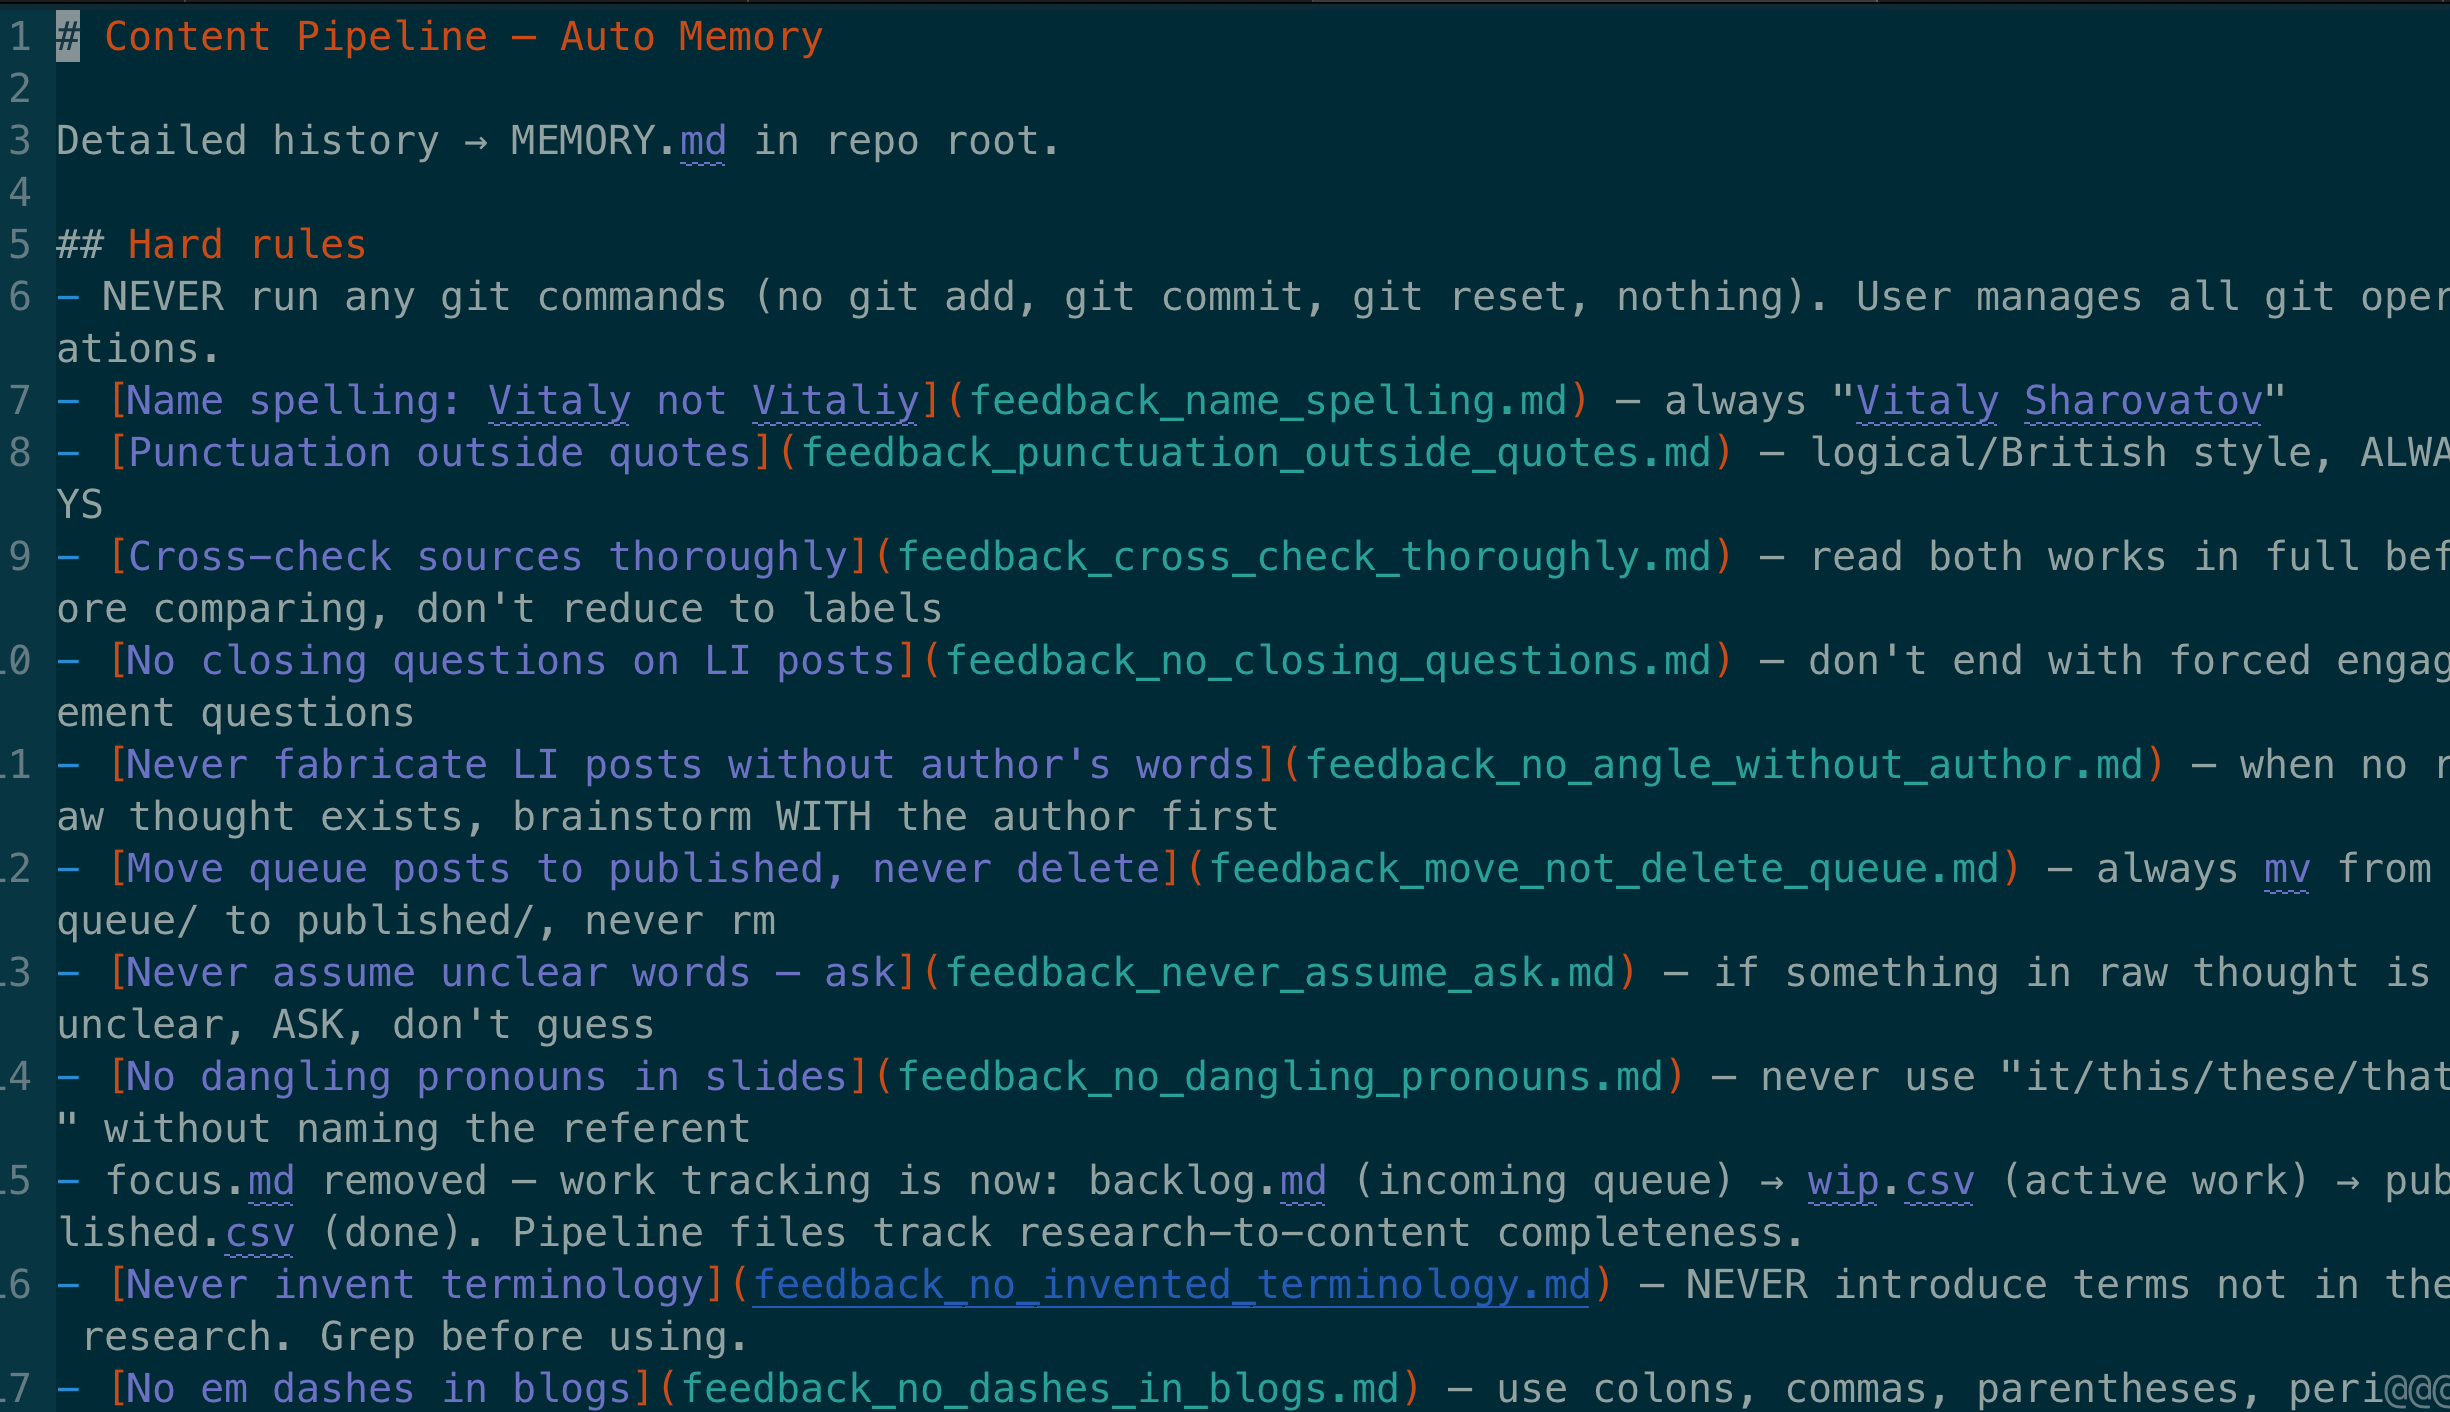This screenshot has width=2450, height=1412.
Task: Click "focus.md" in the removed note
Action: pyautogui.click(x=200, y=1181)
